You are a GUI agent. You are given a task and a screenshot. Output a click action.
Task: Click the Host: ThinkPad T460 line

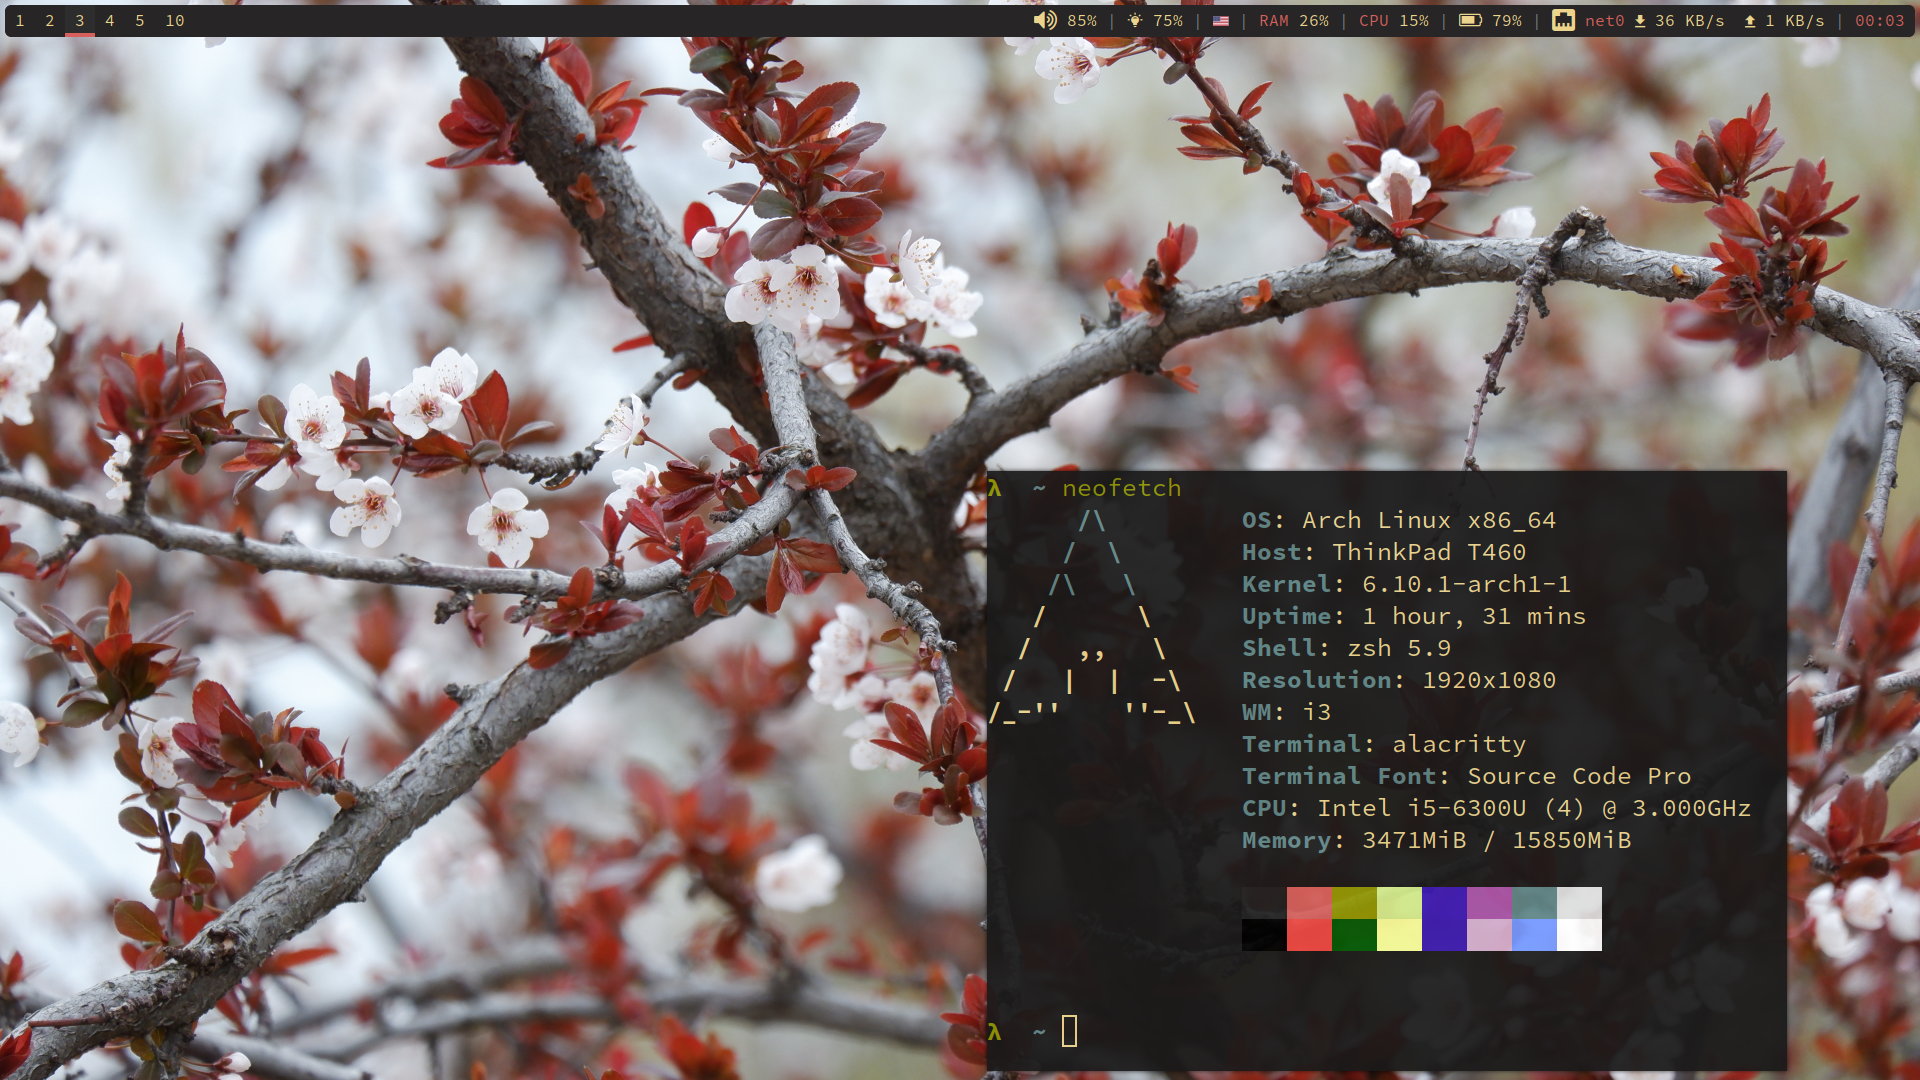pyautogui.click(x=1384, y=552)
